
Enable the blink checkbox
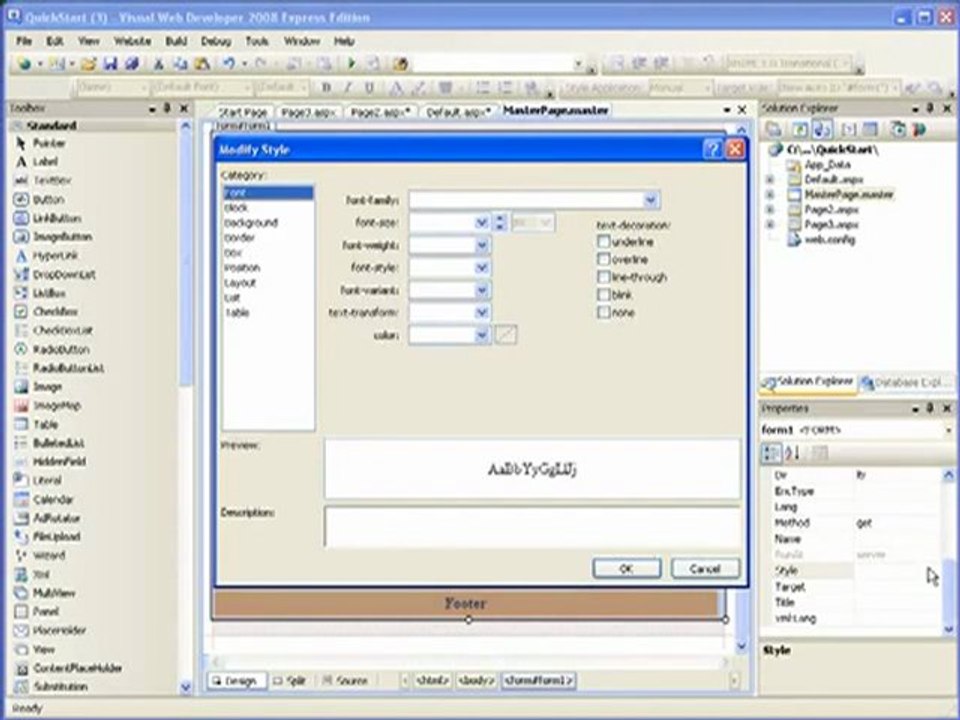(x=604, y=295)
